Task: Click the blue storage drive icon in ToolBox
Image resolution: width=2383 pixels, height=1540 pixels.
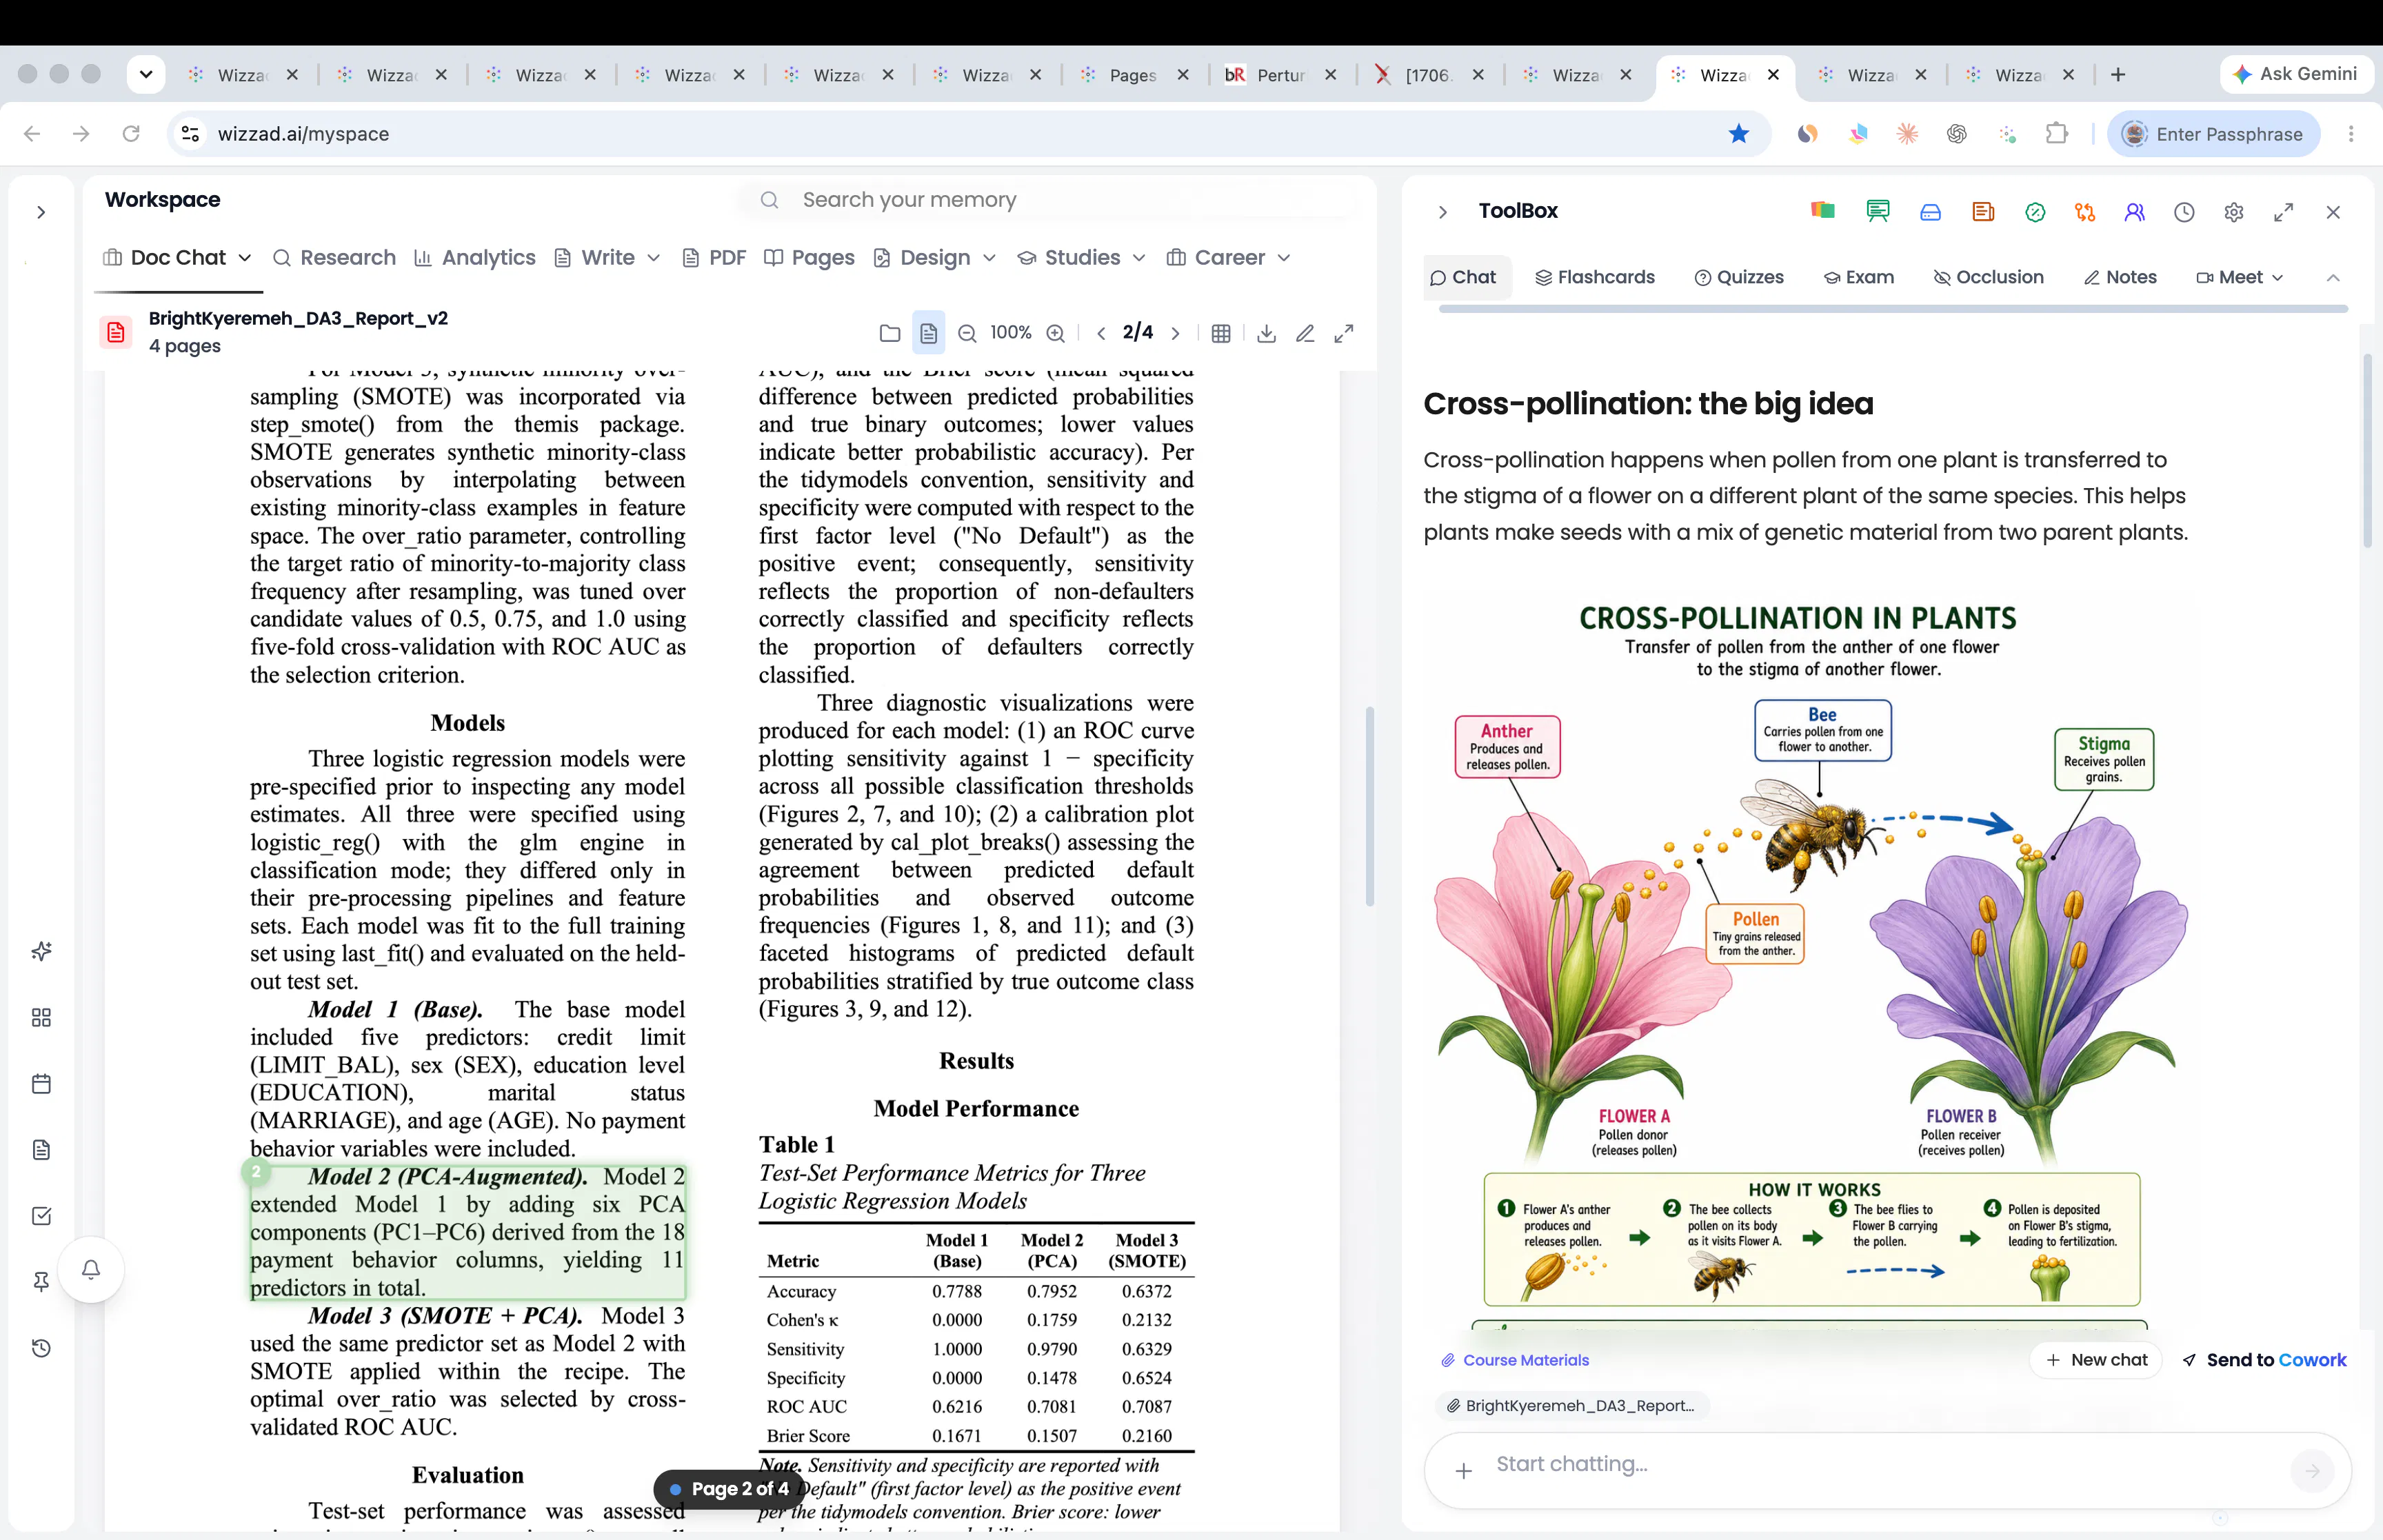Action: tap(1930, 212)
